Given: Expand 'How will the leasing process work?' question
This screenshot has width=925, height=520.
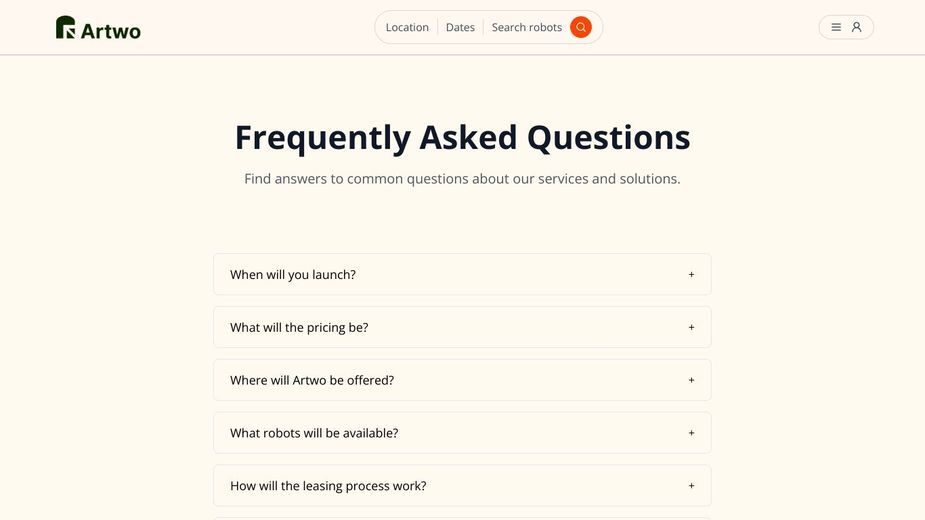Looking at the screenshot, I should [462, 486].
